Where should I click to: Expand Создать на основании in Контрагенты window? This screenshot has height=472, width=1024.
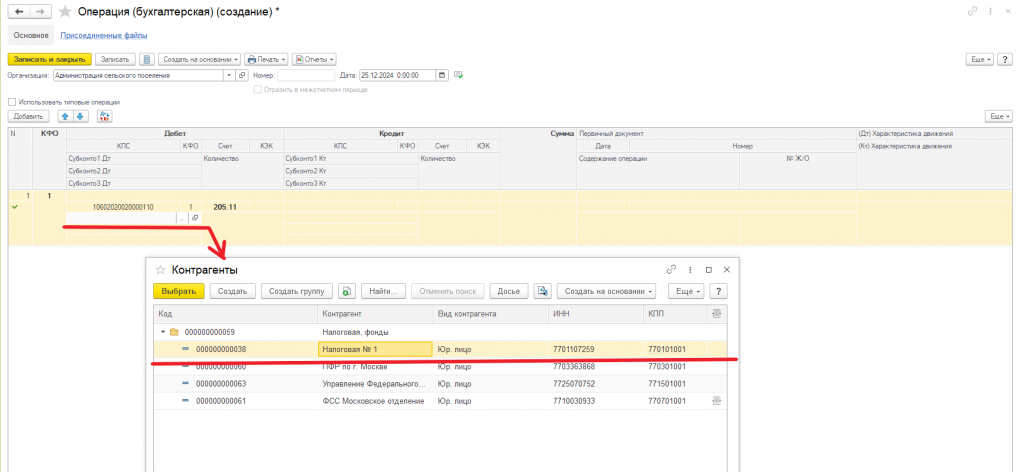tap(606, 291)
